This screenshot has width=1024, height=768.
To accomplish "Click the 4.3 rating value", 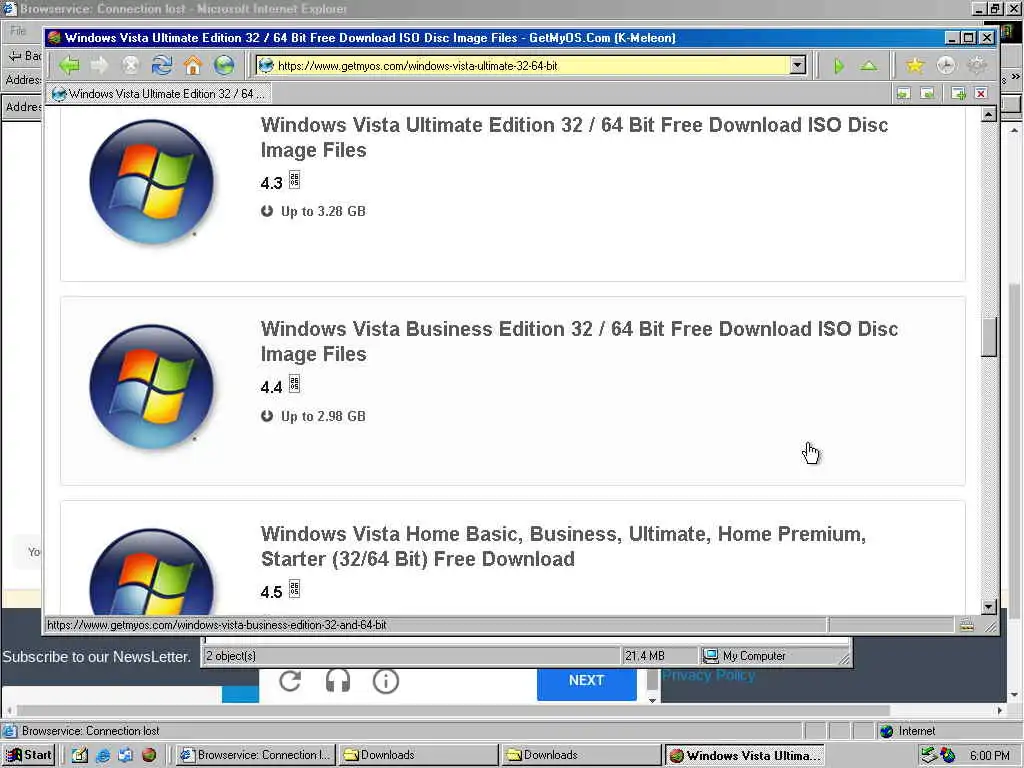I will 271,184.
